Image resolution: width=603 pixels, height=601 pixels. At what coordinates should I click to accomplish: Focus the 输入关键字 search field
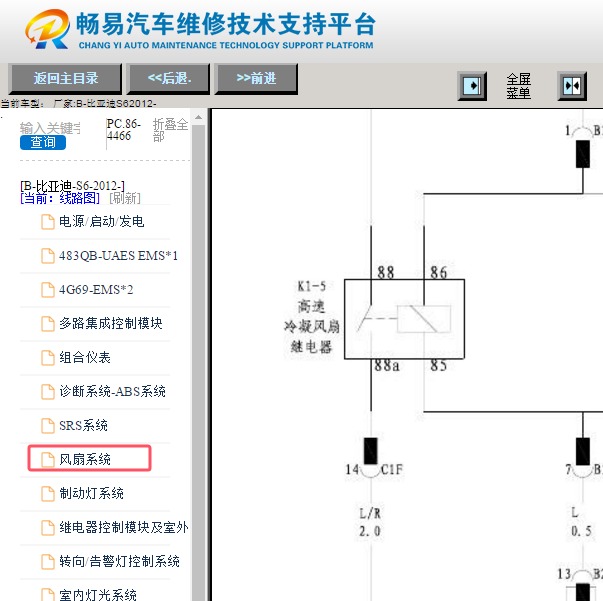coord(50,128)
